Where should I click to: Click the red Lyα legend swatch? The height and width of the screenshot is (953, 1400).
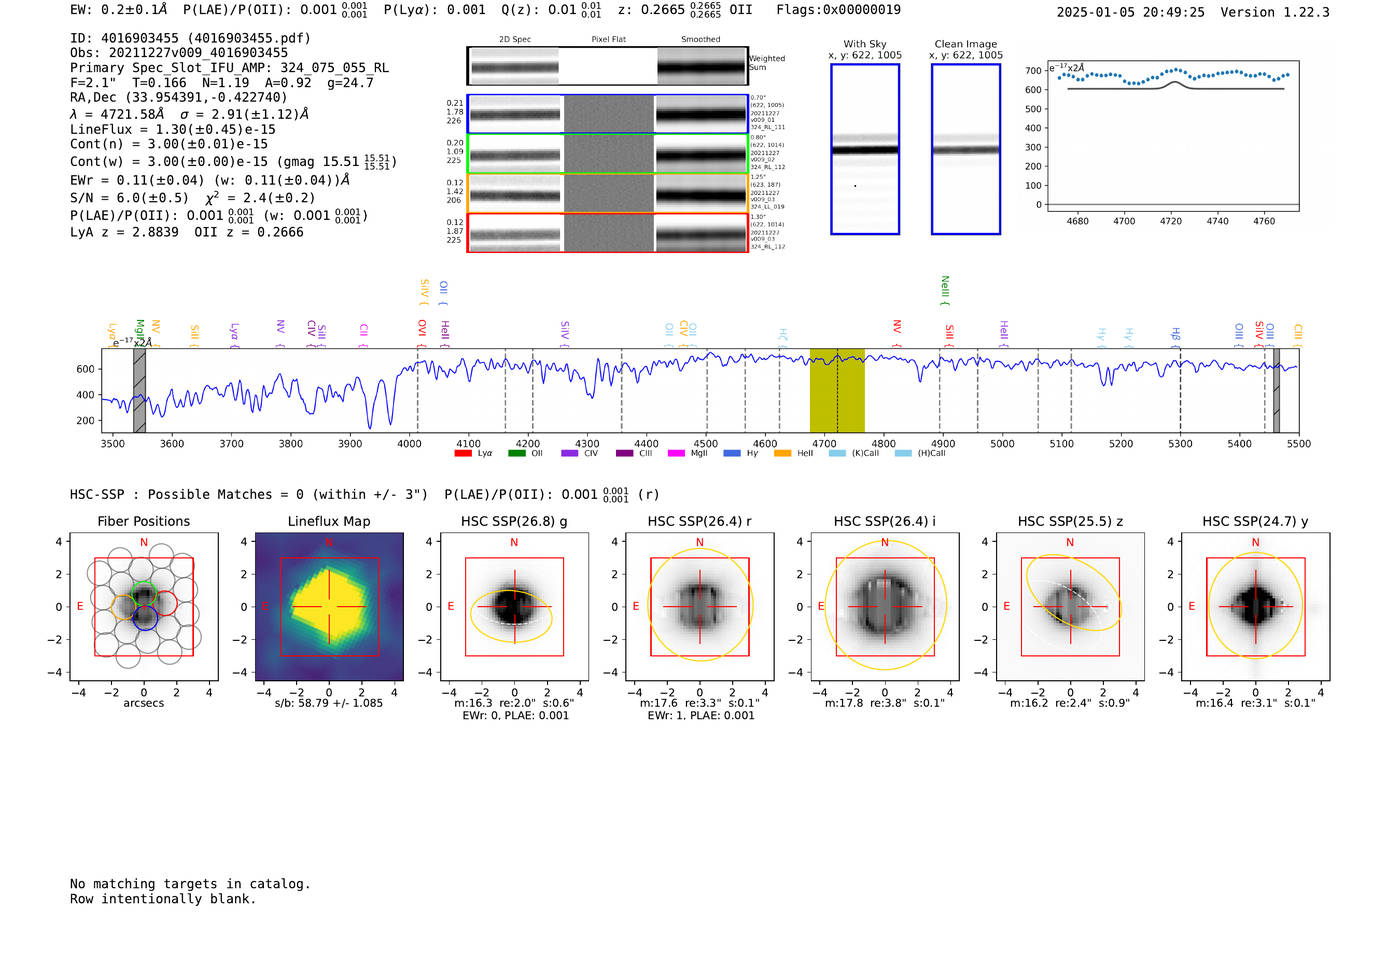tap(463, 453)
